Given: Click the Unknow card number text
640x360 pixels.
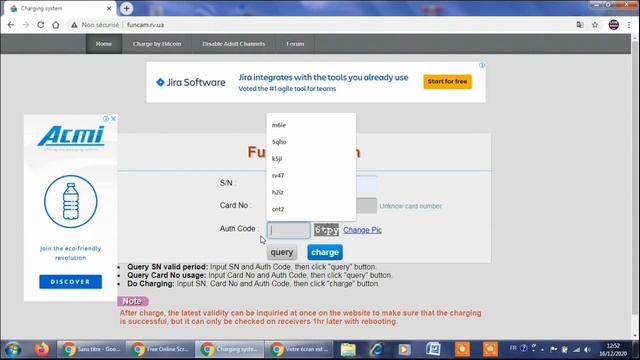Looking at the screenshot, I should [x=410, y=206].
